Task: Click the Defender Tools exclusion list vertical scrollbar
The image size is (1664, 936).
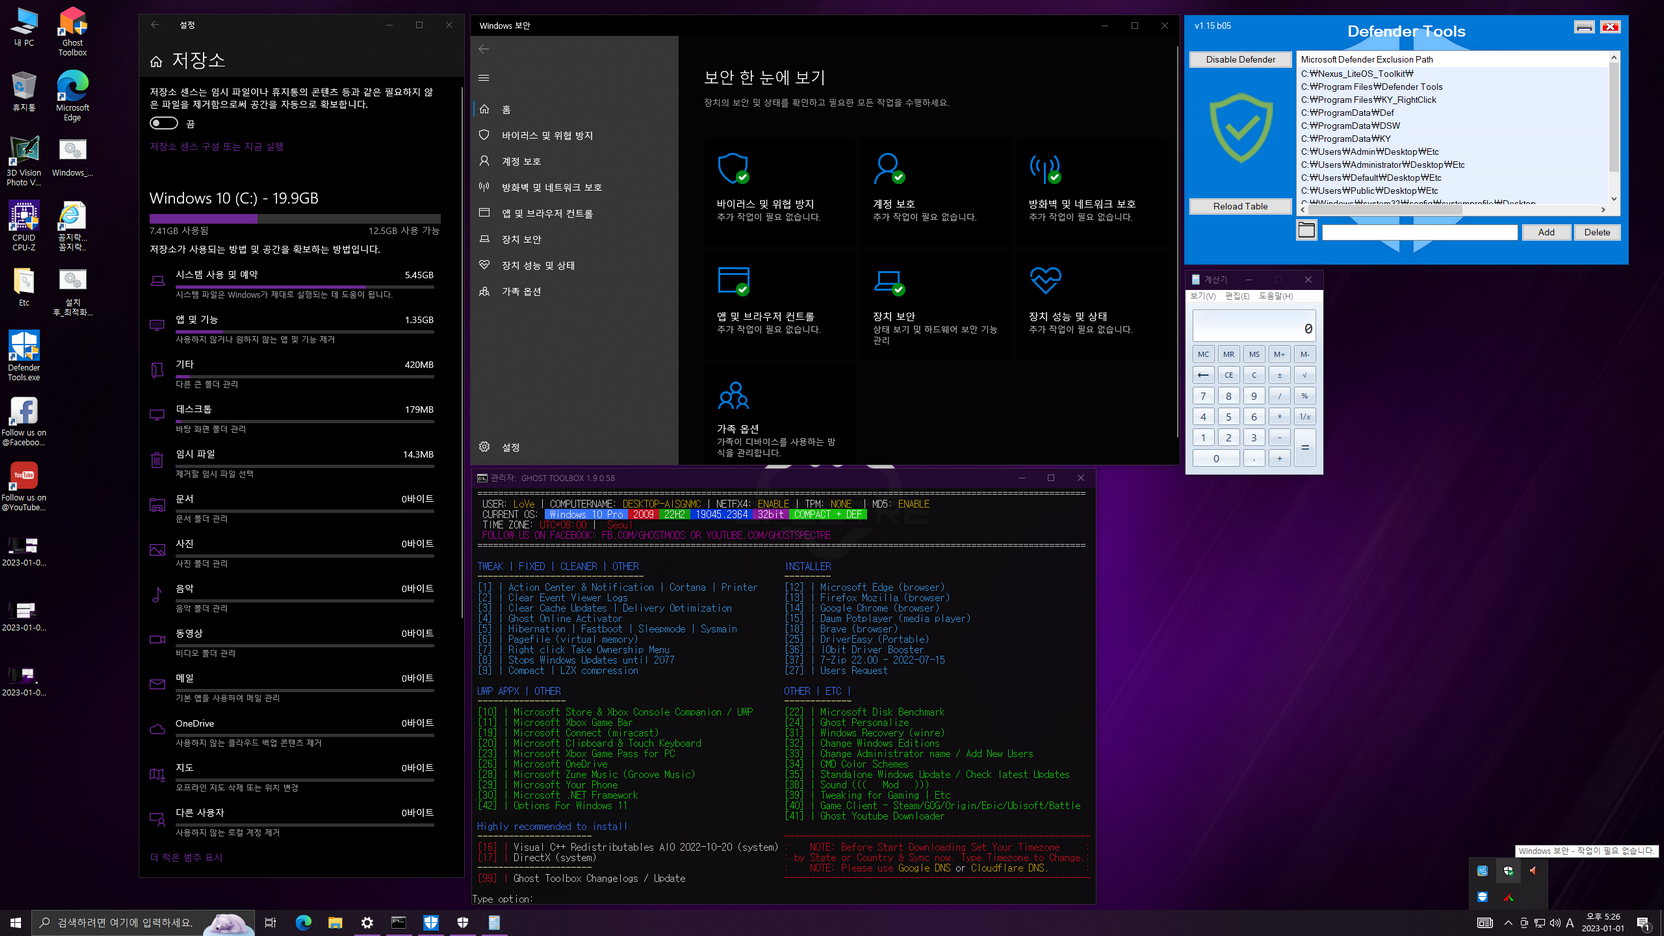Action: (1613, 128)
